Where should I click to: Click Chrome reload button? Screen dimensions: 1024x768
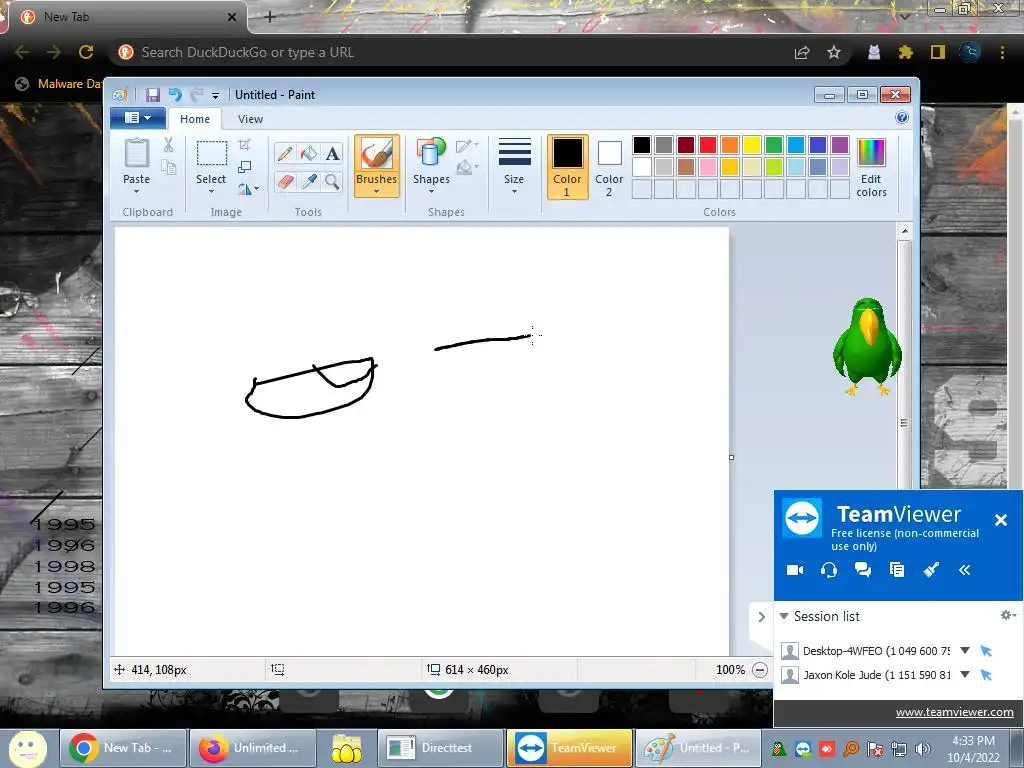[x=86, y=52]
